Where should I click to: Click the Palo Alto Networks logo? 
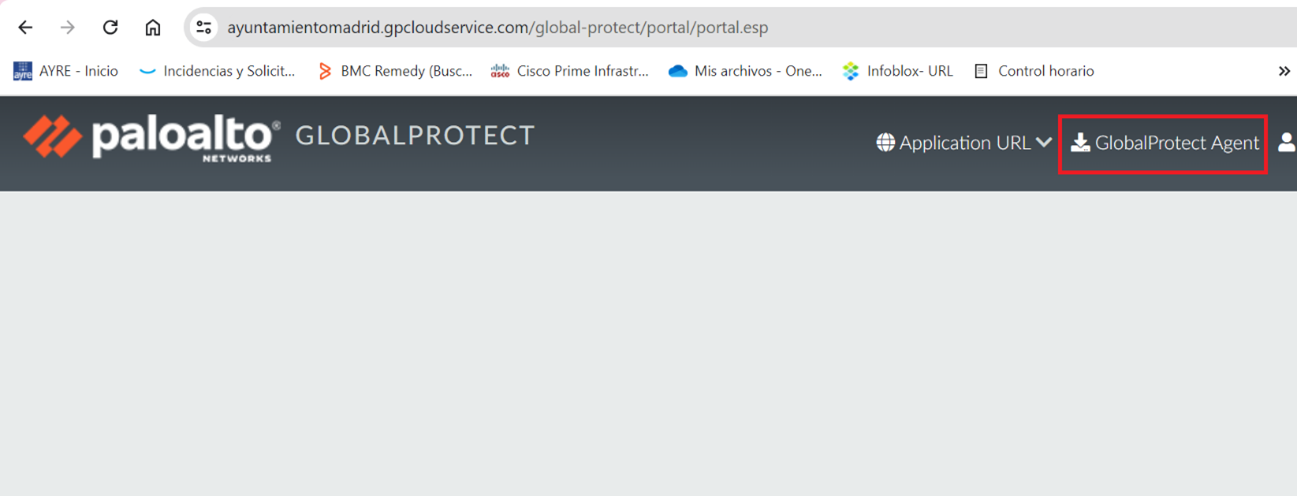(151, 138)
